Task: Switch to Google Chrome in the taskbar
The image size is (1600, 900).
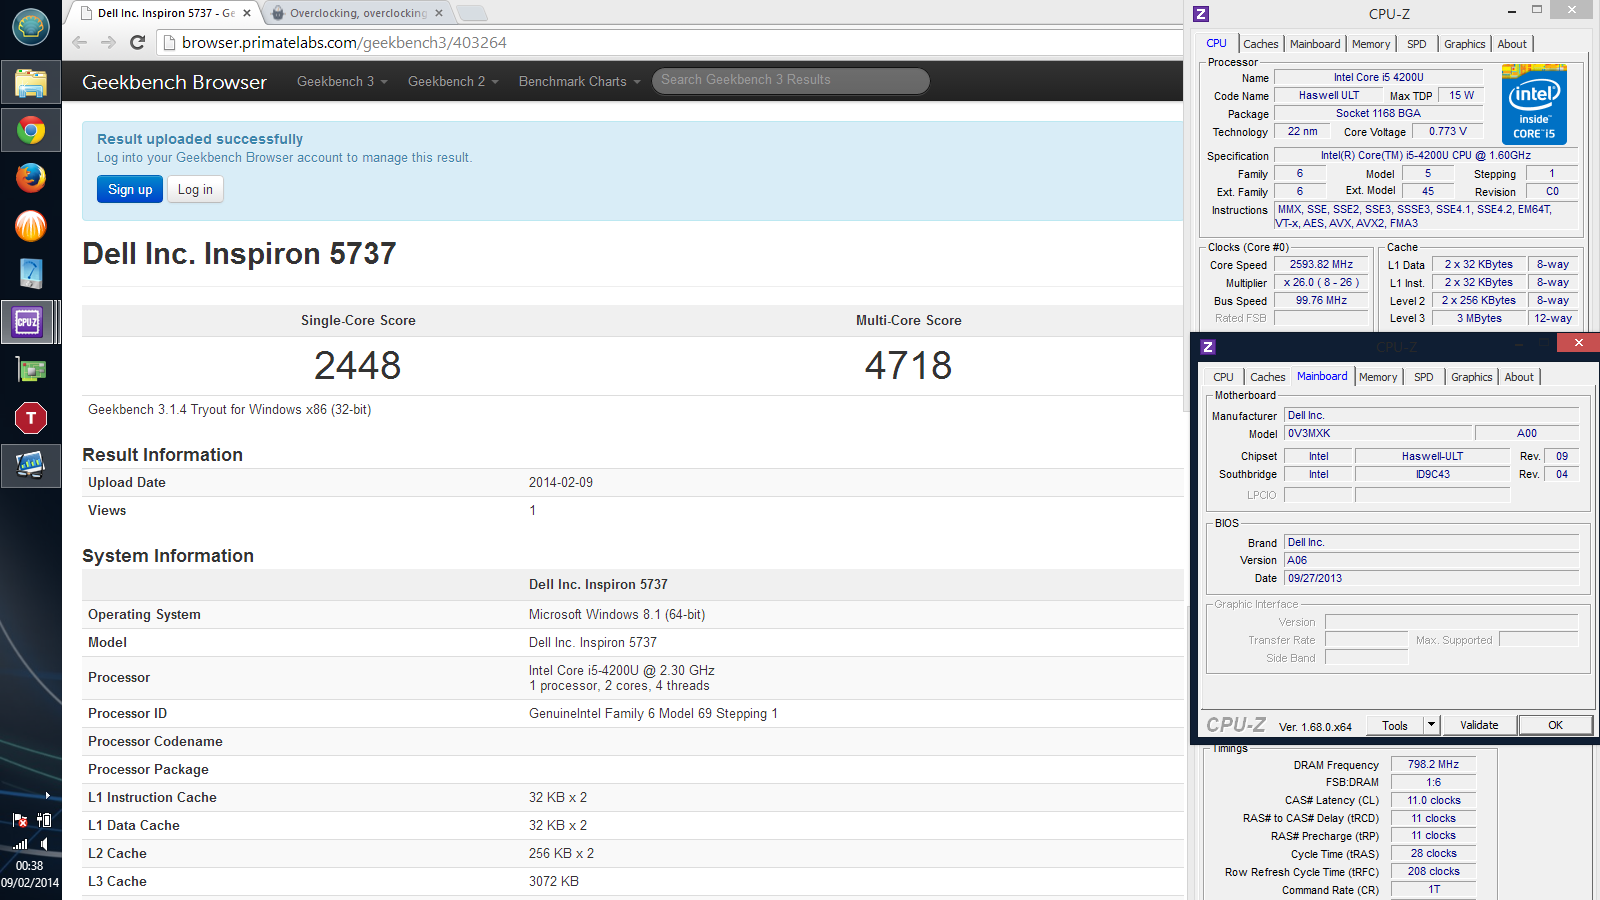Action: point(31,130)
